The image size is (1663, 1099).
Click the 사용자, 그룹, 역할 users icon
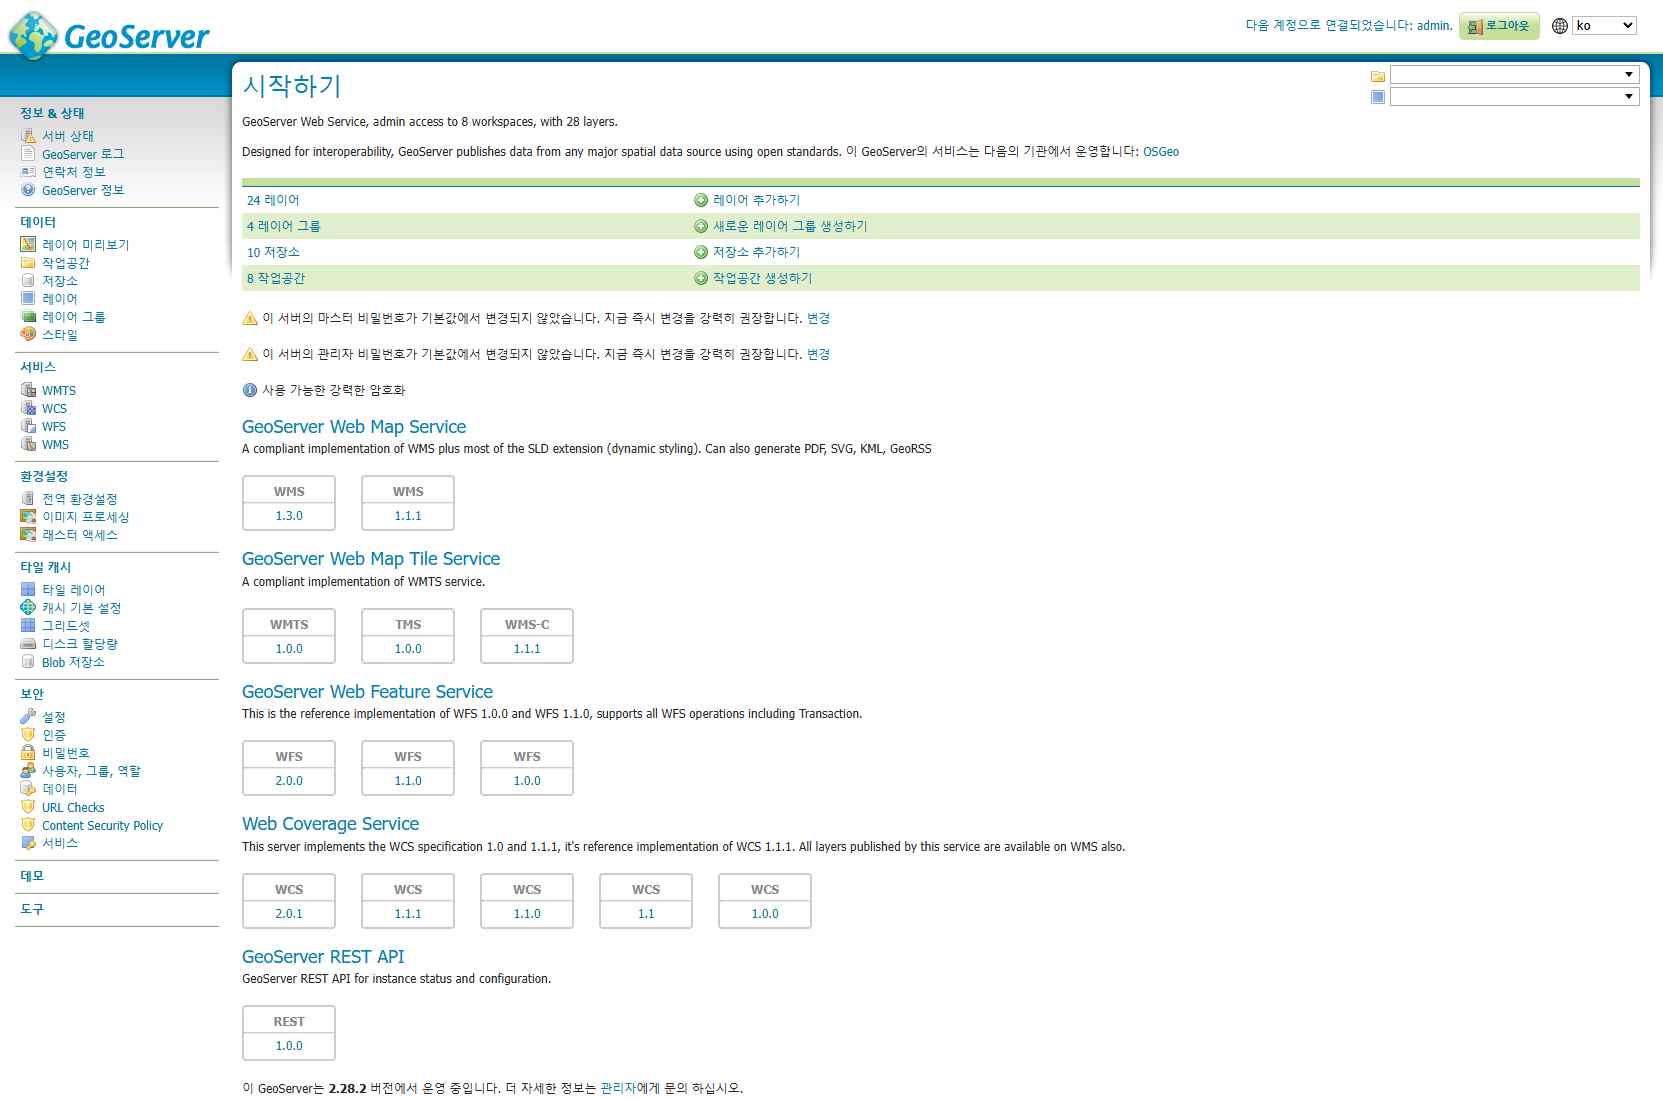coord(28,771)
